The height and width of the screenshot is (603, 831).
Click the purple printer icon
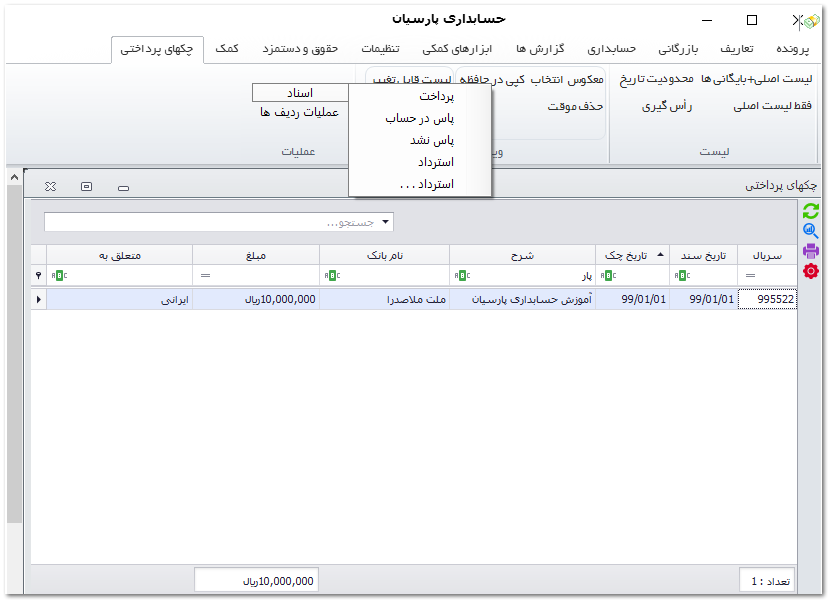click(811, 250)
